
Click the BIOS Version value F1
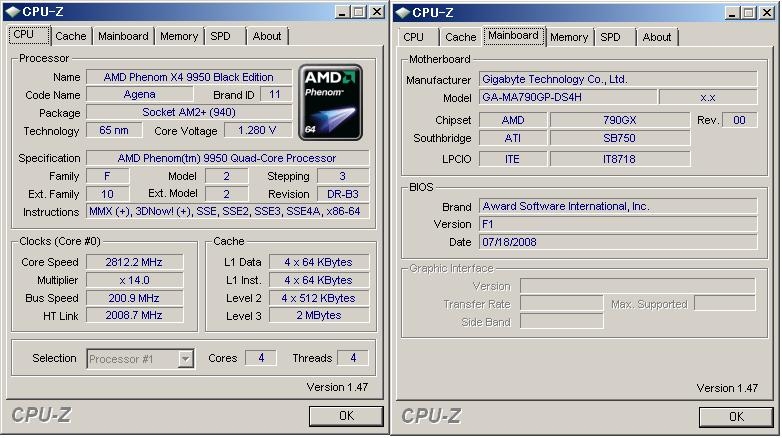point(618,224)
